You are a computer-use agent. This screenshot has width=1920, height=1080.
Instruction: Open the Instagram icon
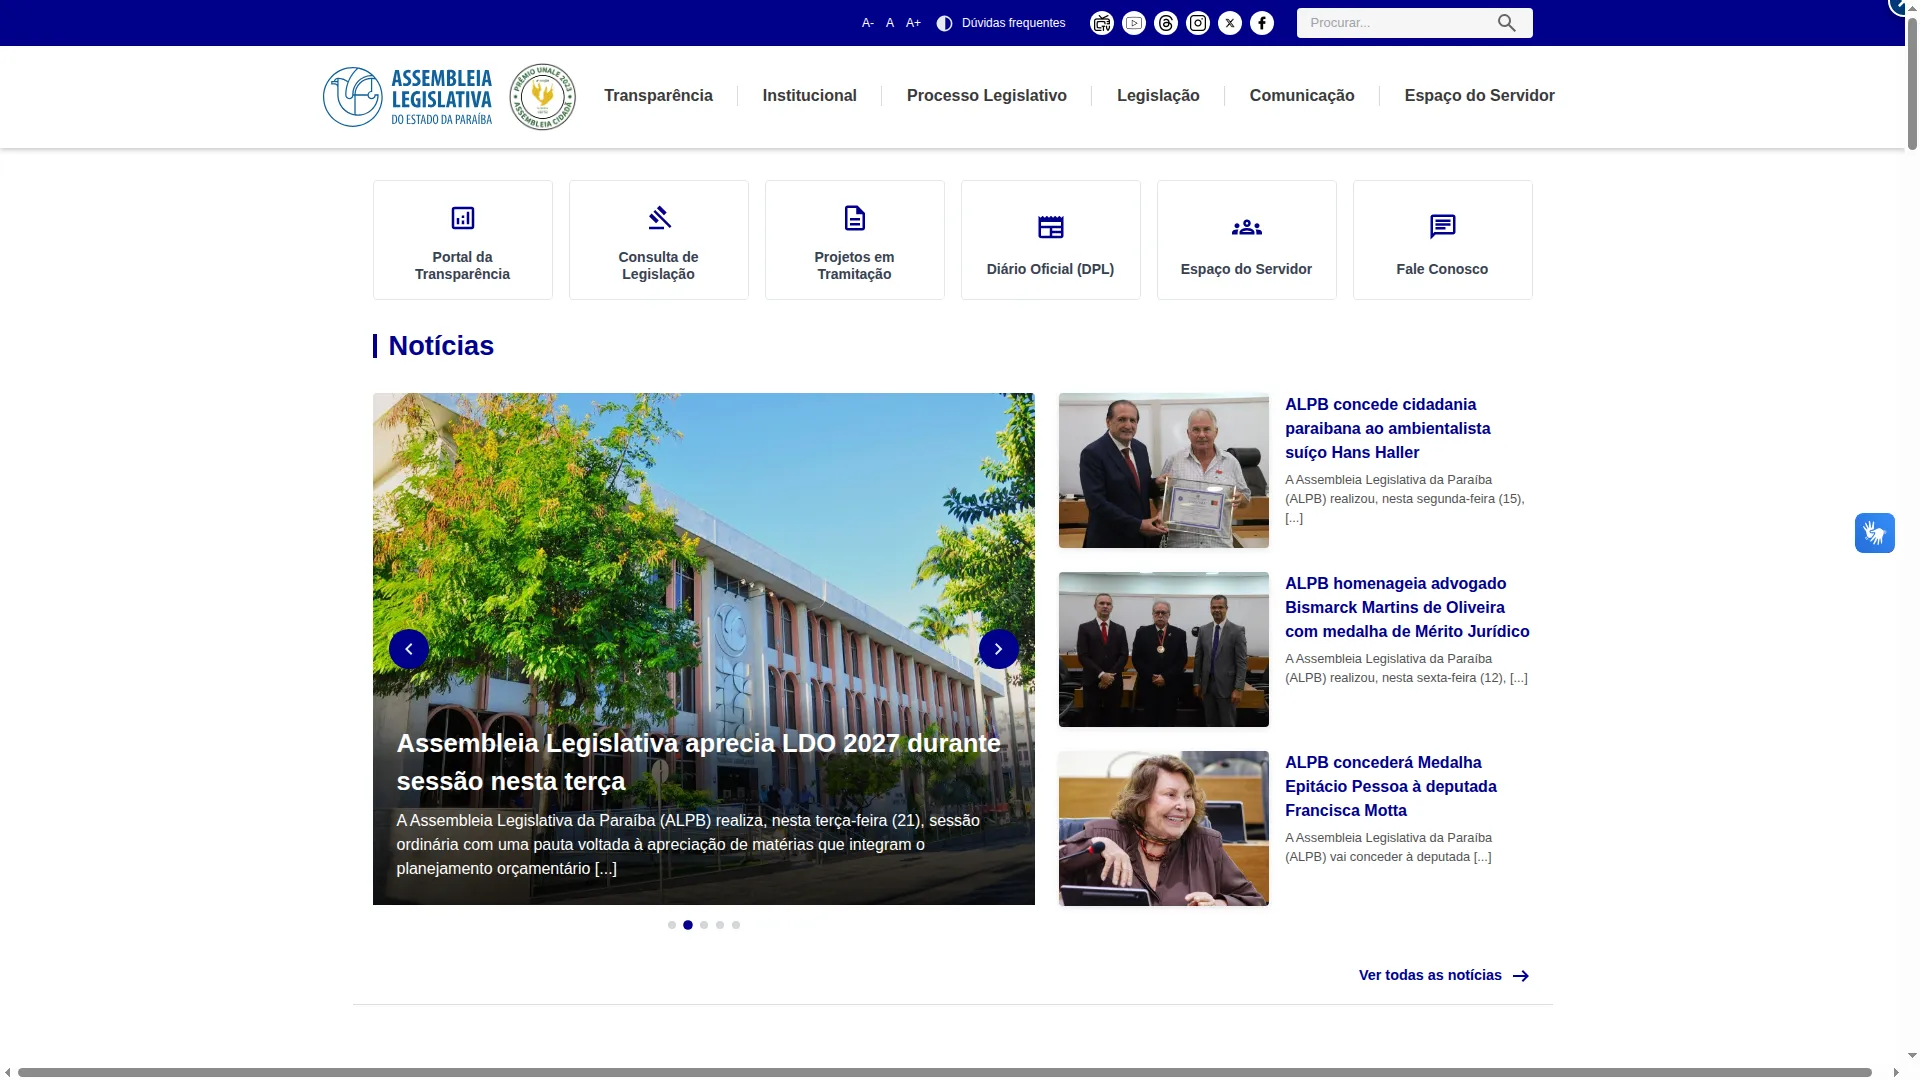[x=1198, y=23]
